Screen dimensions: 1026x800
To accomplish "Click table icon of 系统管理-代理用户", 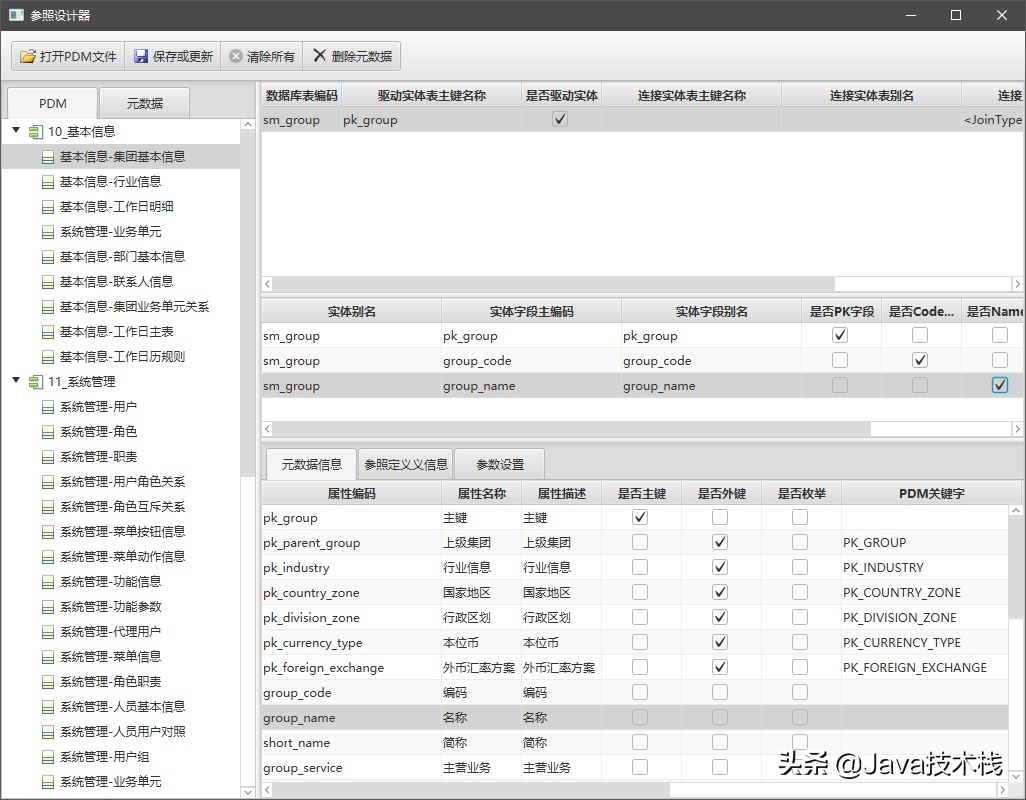I will (x=48, y=632).
